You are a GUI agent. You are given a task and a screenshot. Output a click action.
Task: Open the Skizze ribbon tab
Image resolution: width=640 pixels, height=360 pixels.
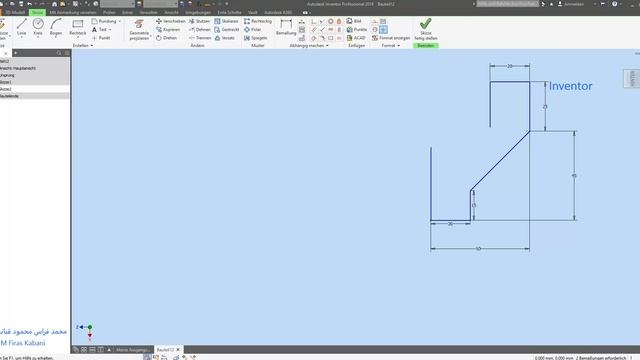coord(37,12)
